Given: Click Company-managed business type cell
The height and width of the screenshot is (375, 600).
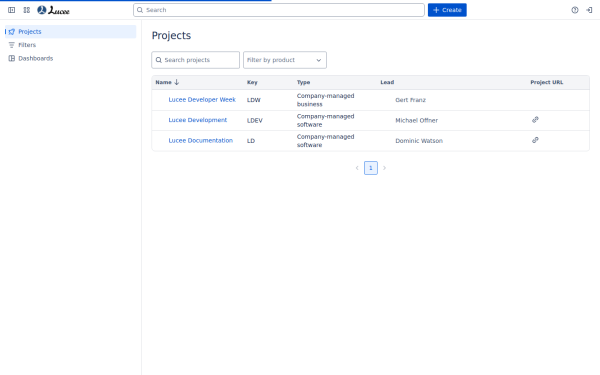Looking at the screenshot, I should coord(325,100).
